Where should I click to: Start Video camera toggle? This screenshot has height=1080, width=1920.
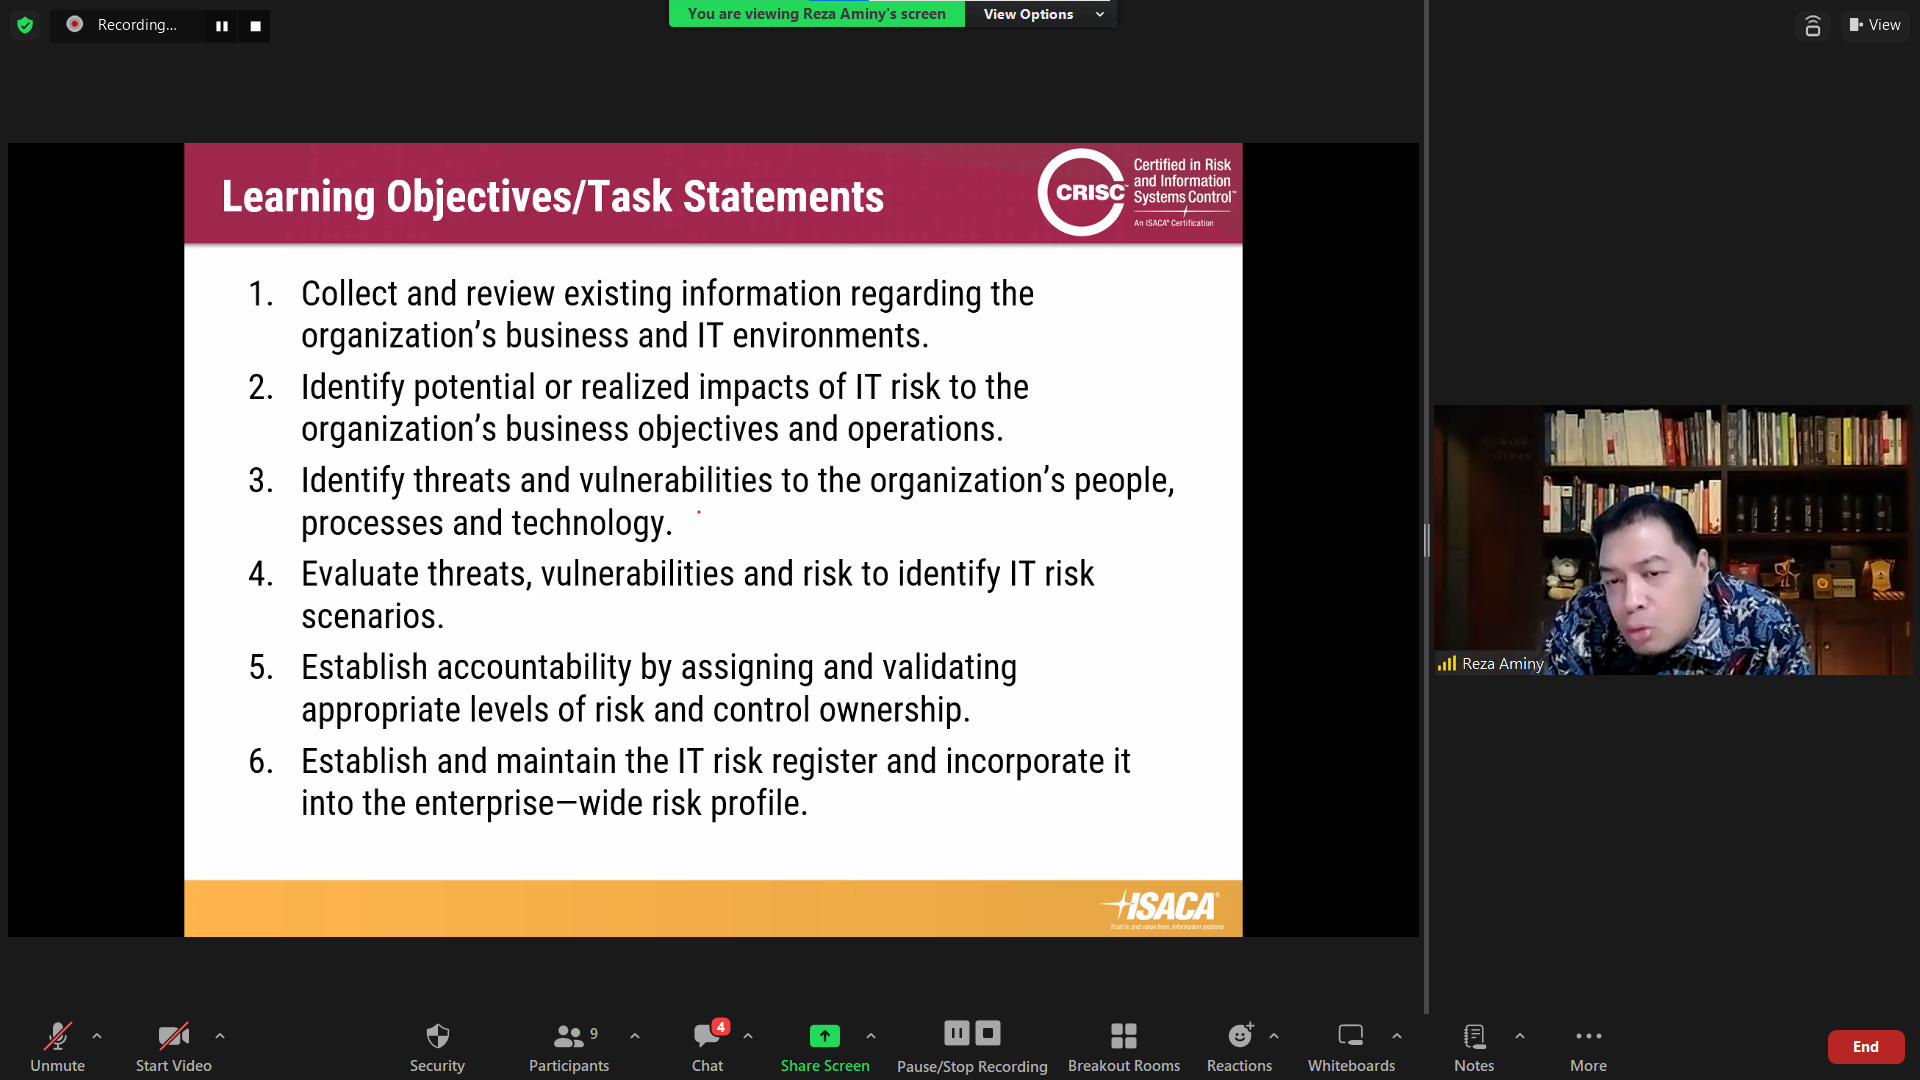[x=173, y=1037]
